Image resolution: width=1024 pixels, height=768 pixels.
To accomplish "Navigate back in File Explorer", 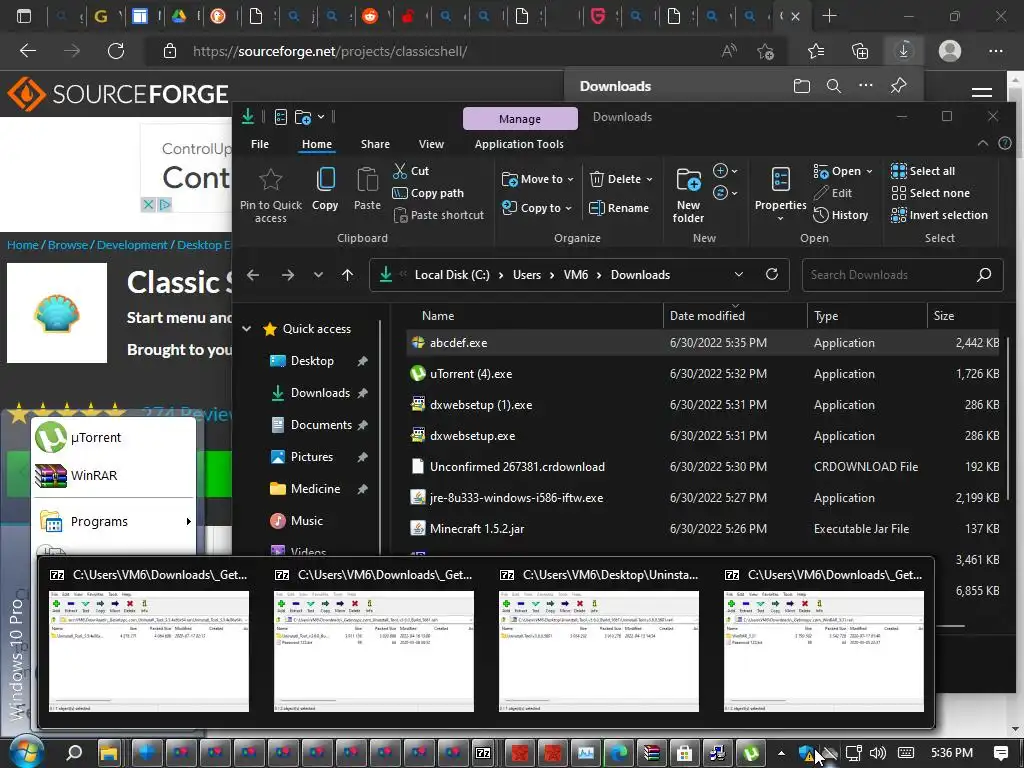I will click(253, 275).
